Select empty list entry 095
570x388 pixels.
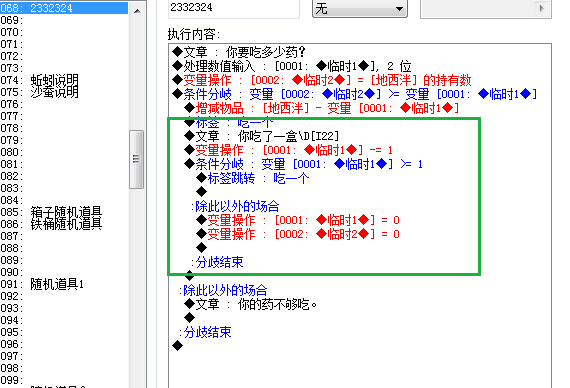pos(64,332)
